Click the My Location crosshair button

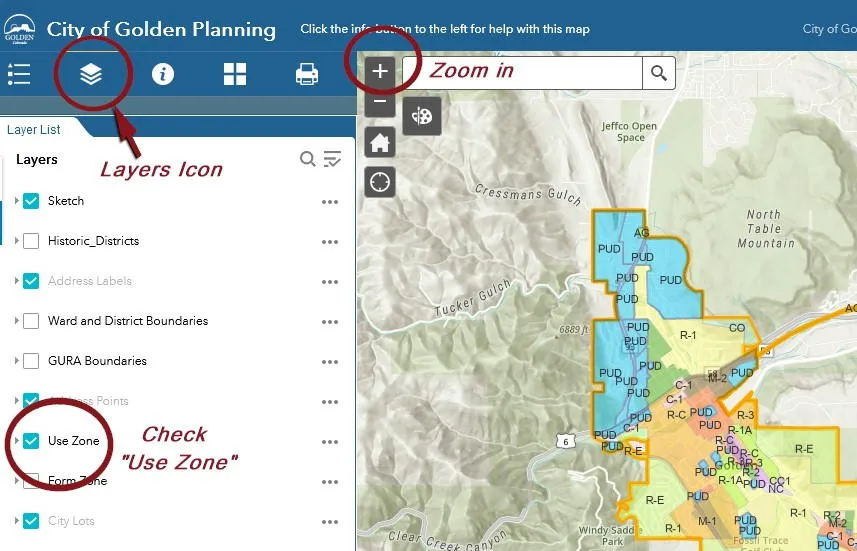click(x=380, y=182)
